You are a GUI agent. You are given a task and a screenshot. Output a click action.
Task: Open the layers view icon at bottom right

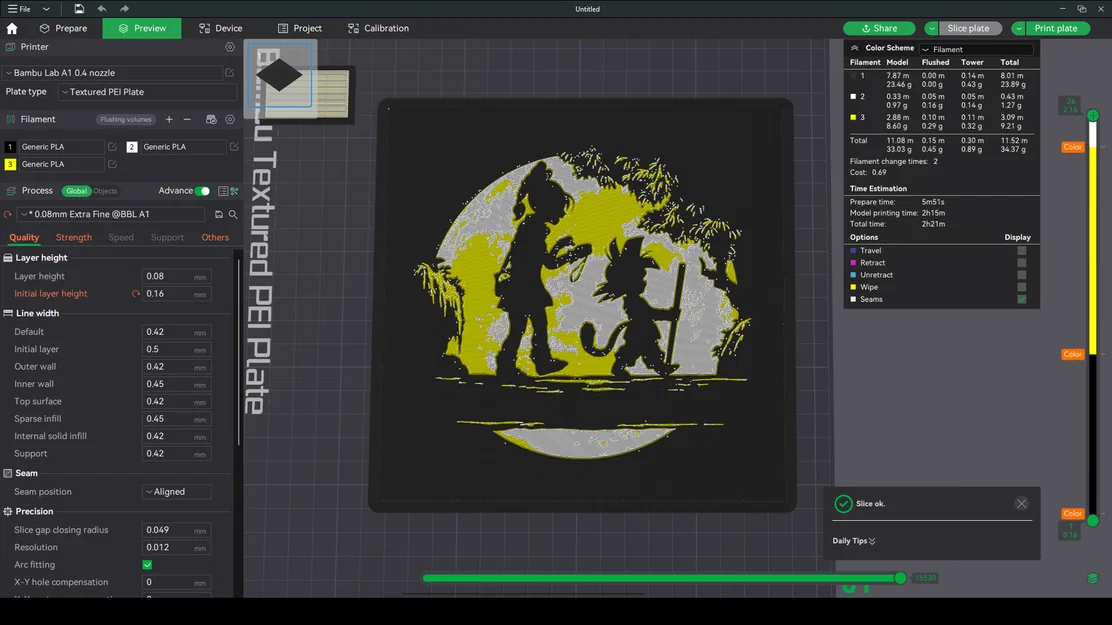(1093, 578)
